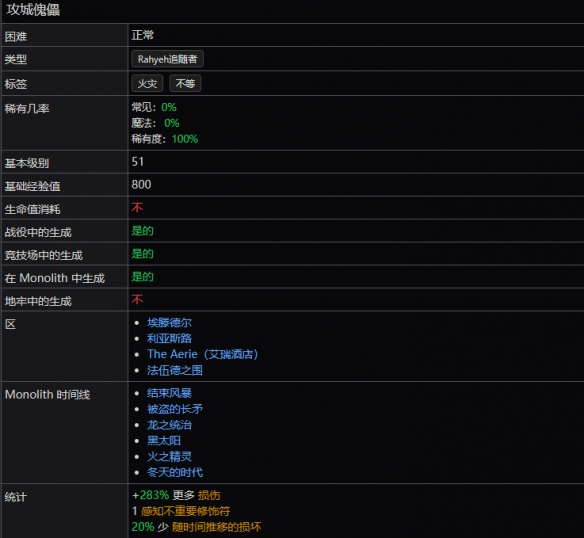Open the 法伍德之围 zone link
Image resolution: width=584 pixels, height=538 pixels.
tap(175, 370)
